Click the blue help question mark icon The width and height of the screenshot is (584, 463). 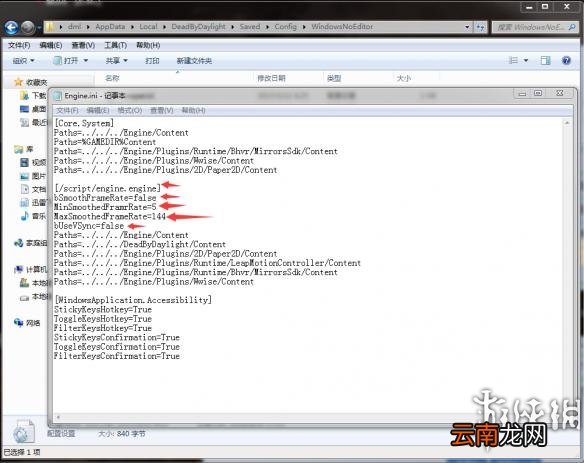(x=566, y=60)
